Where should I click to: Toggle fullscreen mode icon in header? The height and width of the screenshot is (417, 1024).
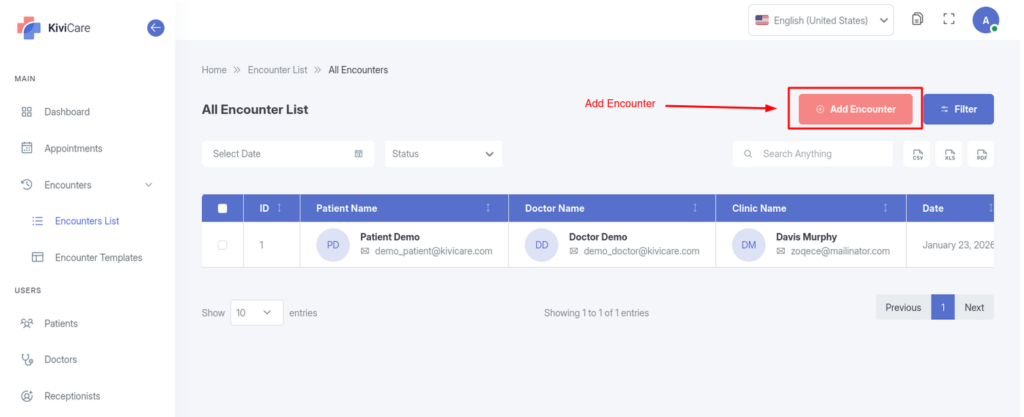pos(949,19)
